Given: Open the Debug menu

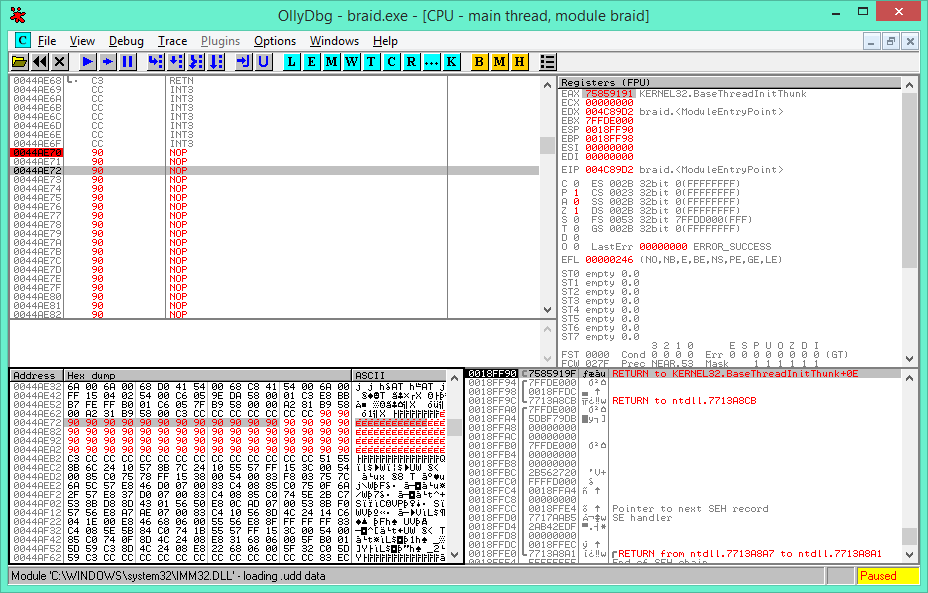Looking at the screenshot, I should point(126,41).
